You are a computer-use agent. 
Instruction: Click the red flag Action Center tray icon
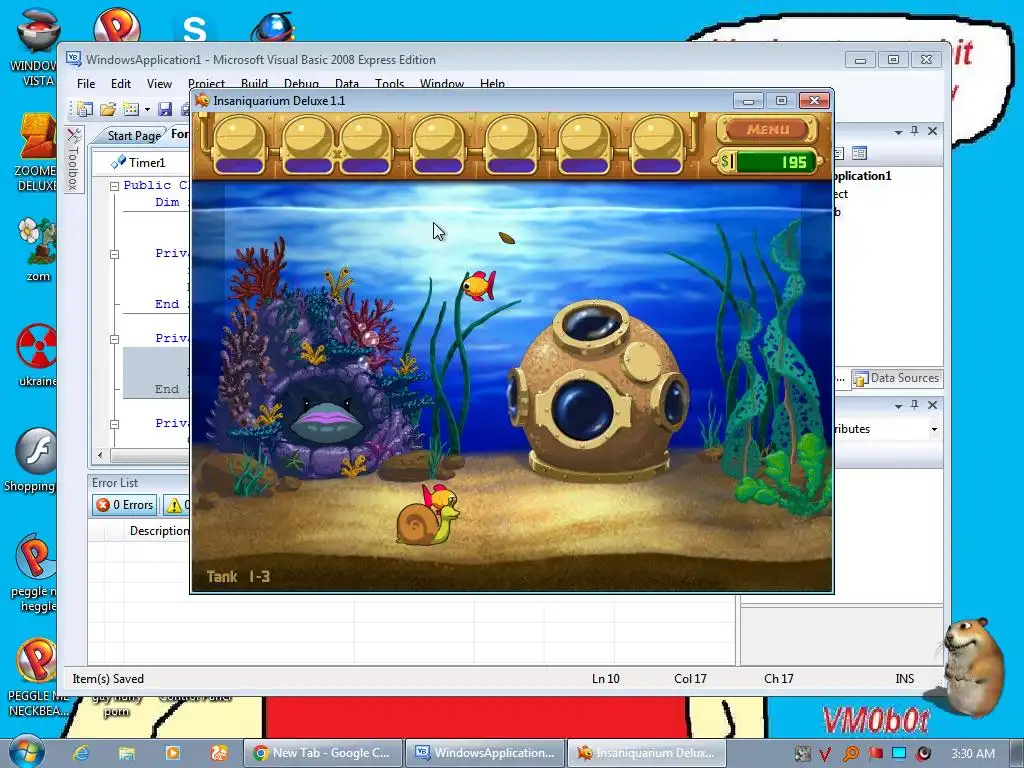pyautogui.click(x=875, y=753)
